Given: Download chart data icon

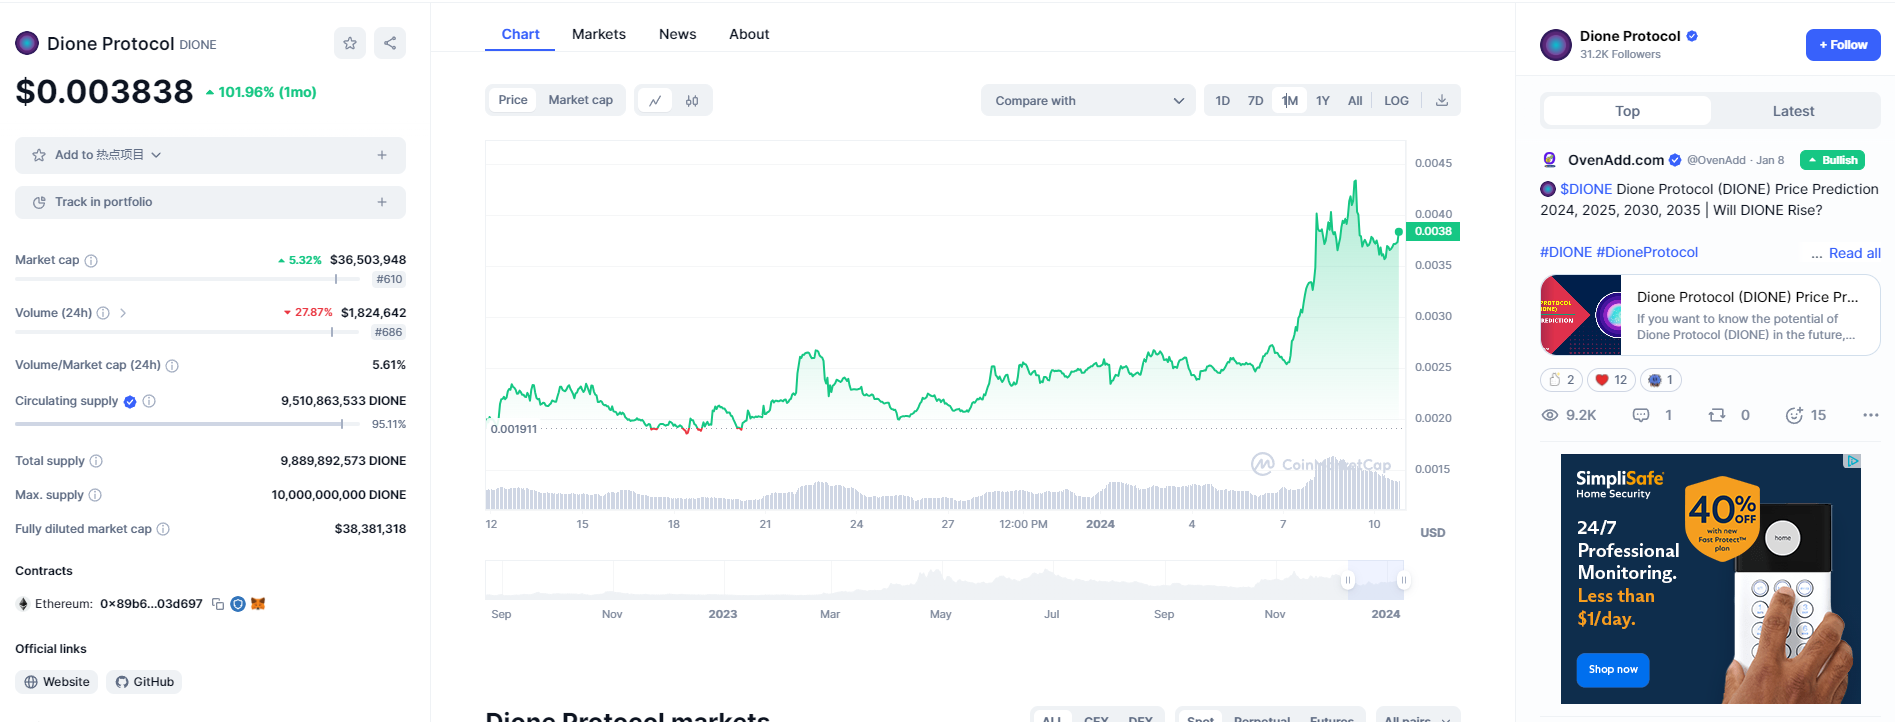Looking at the screenshot, I should point(1442,101).
